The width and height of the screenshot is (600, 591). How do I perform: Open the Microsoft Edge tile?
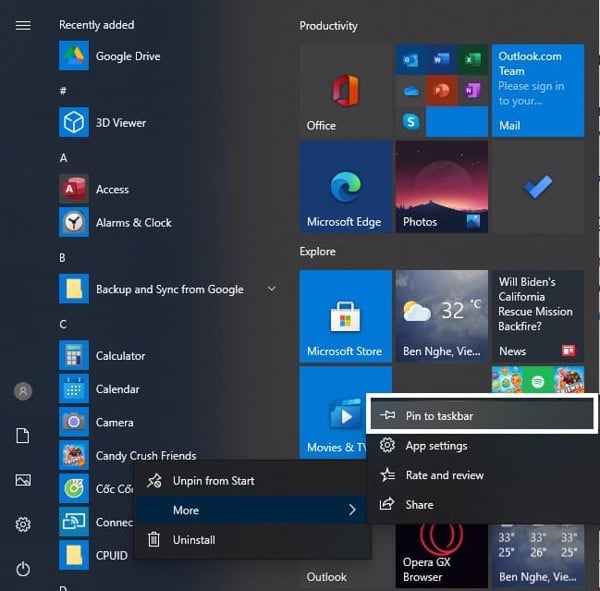[346, 187]
